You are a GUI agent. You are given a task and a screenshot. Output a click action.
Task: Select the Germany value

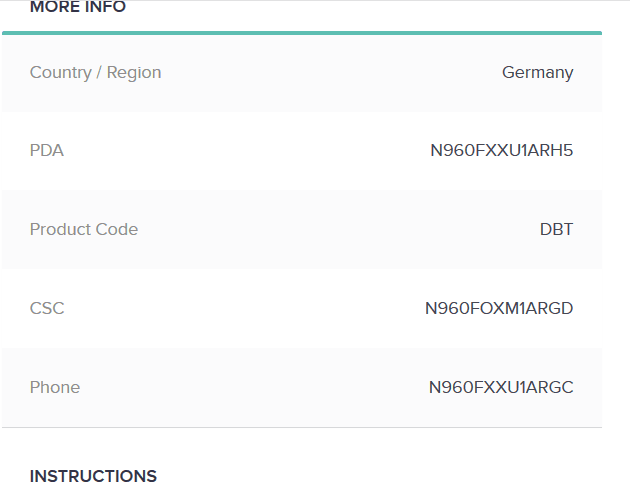click(538, 73)
